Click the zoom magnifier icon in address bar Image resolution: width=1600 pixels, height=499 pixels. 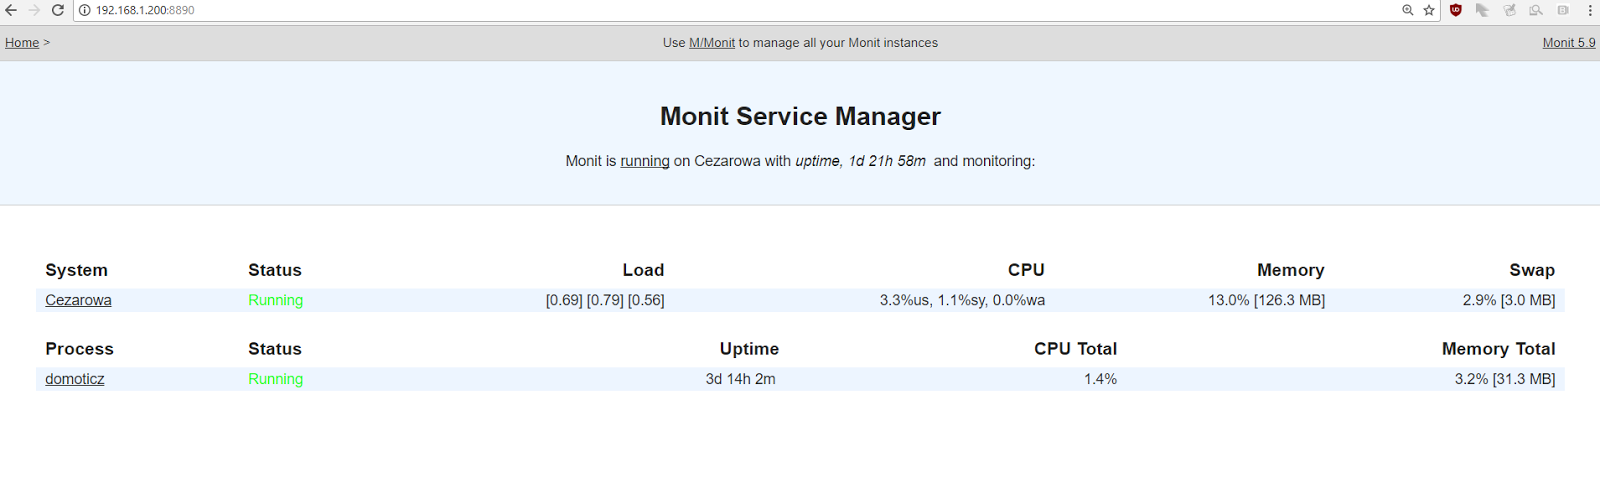1408,10
